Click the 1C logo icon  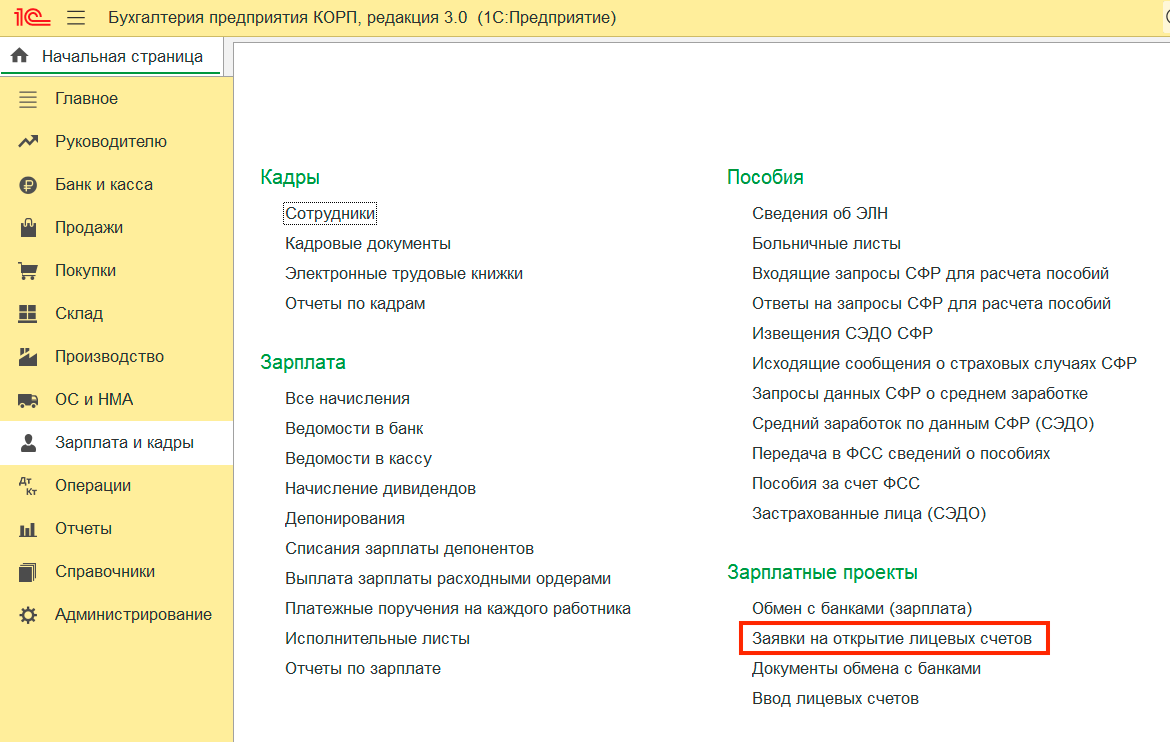point(28,18)
